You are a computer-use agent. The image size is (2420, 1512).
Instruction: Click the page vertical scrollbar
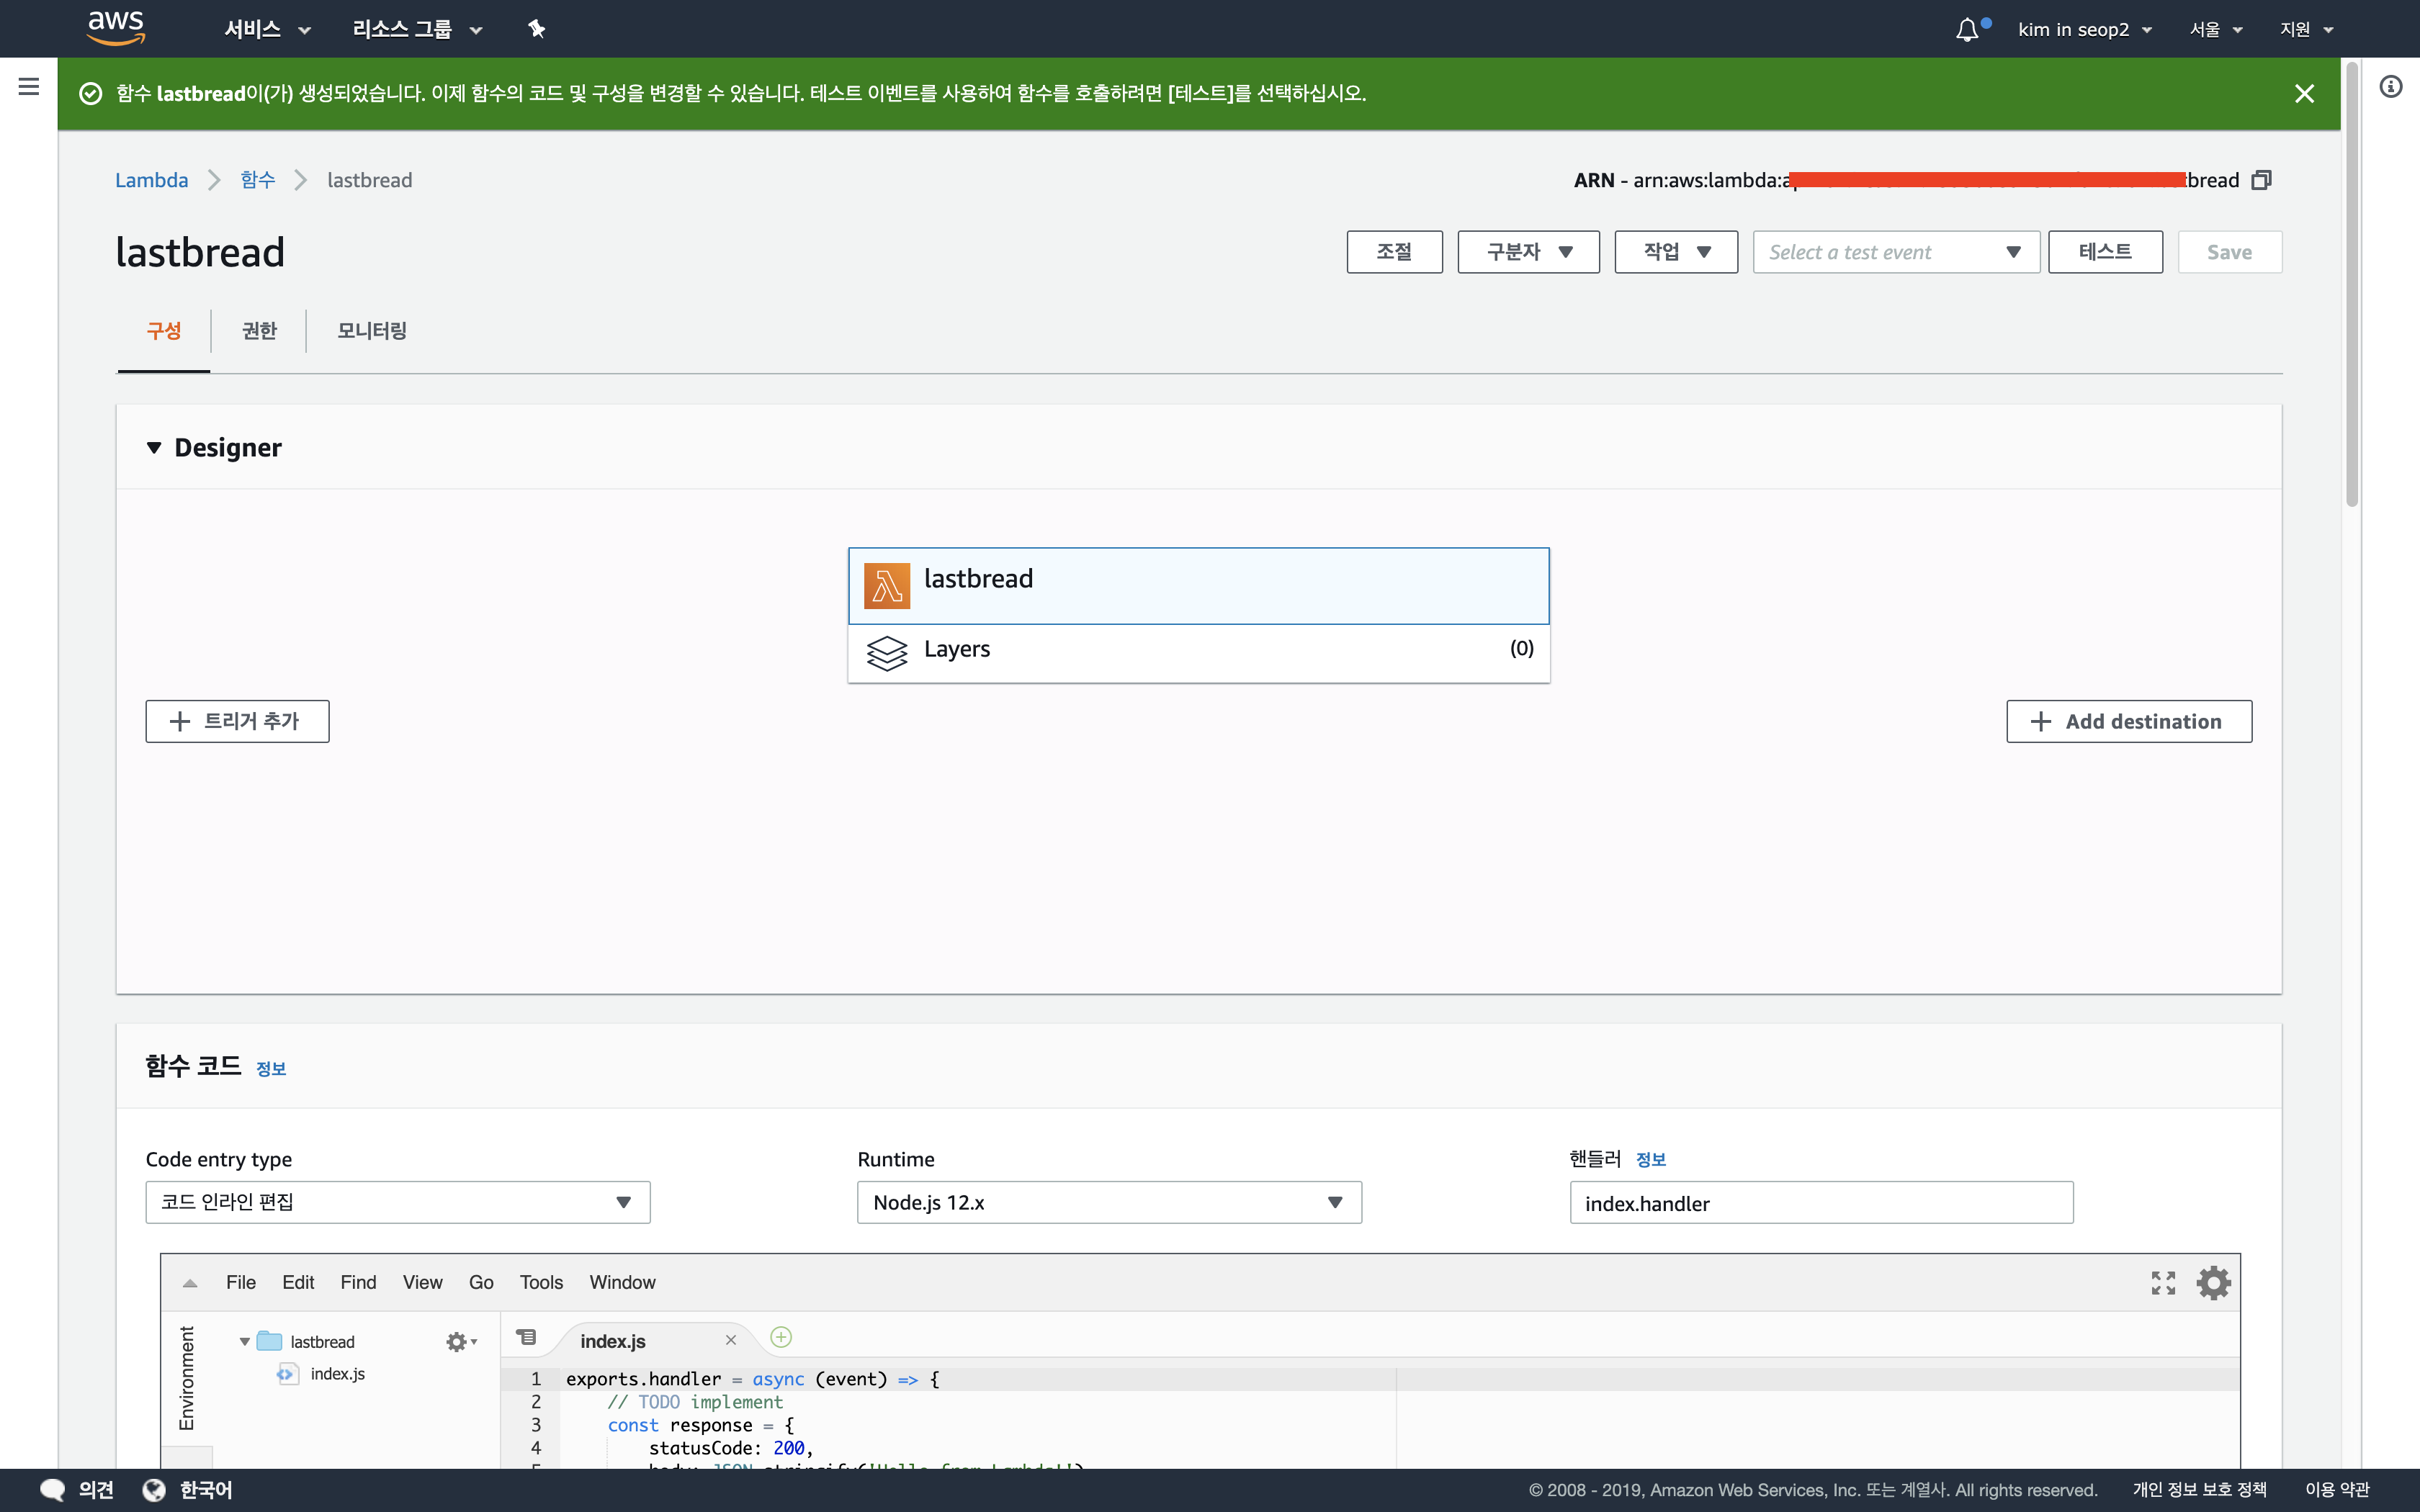[2352, 285]
